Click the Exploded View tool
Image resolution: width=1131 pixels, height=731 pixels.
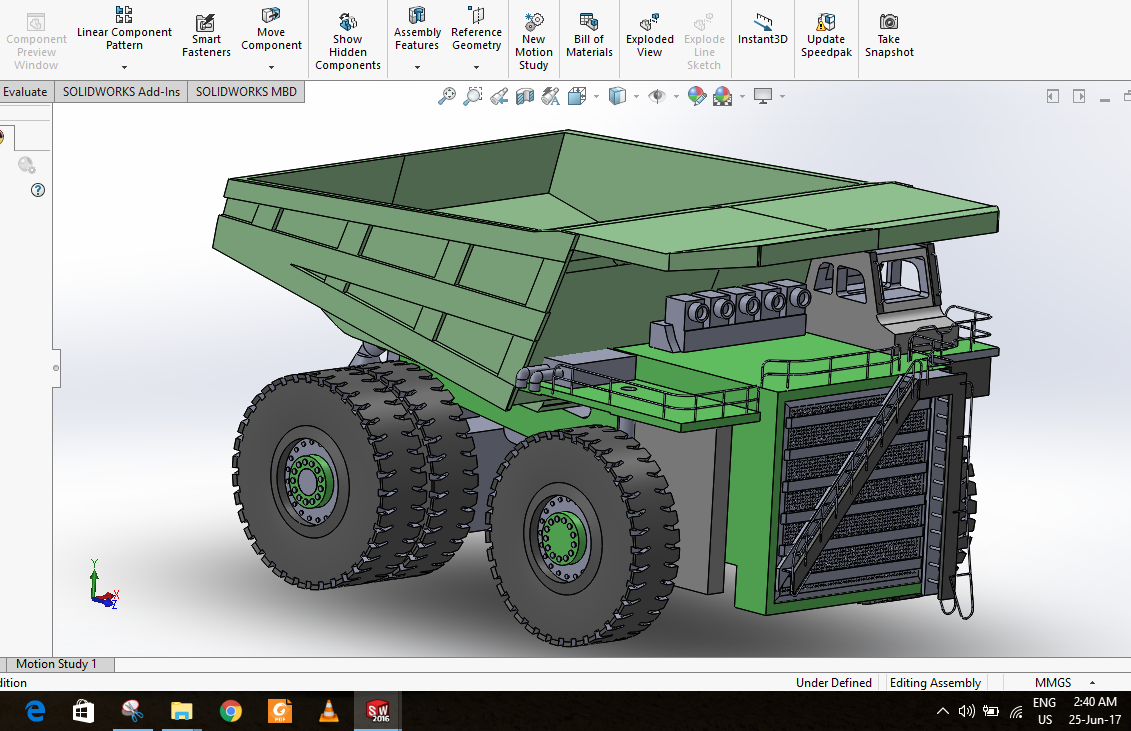click(649, 37)
